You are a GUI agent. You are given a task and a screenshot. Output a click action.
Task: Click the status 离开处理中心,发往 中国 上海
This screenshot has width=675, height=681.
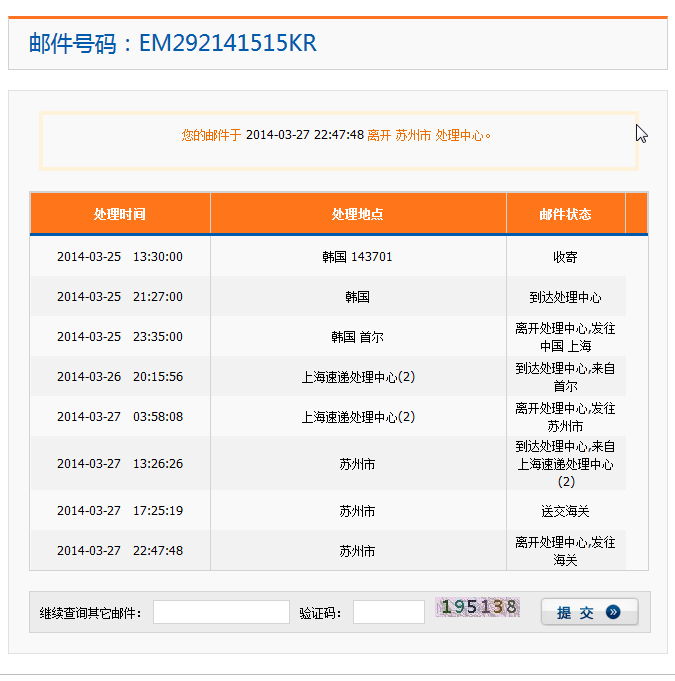[x=566, y=337]
